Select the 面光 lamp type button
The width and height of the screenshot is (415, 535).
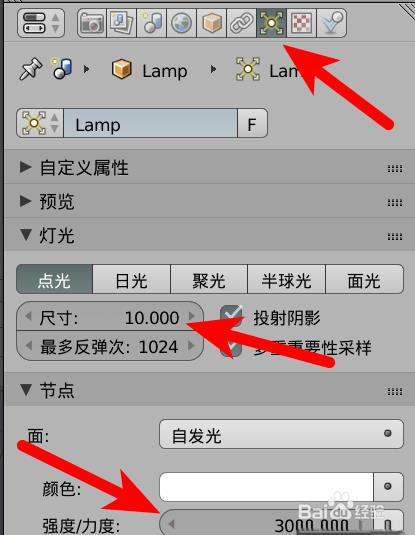pos(364,279)
